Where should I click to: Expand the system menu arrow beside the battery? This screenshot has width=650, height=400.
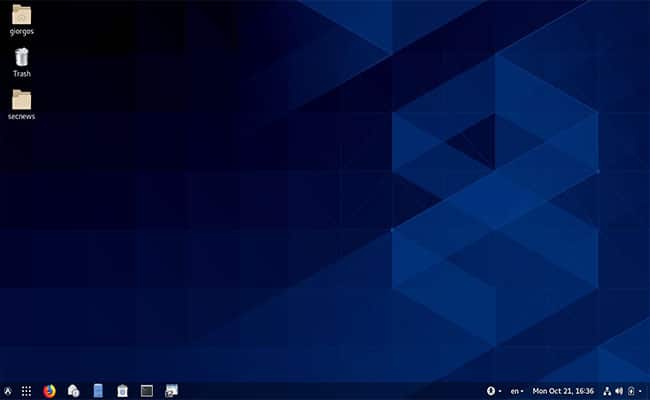tap(640, 391)
